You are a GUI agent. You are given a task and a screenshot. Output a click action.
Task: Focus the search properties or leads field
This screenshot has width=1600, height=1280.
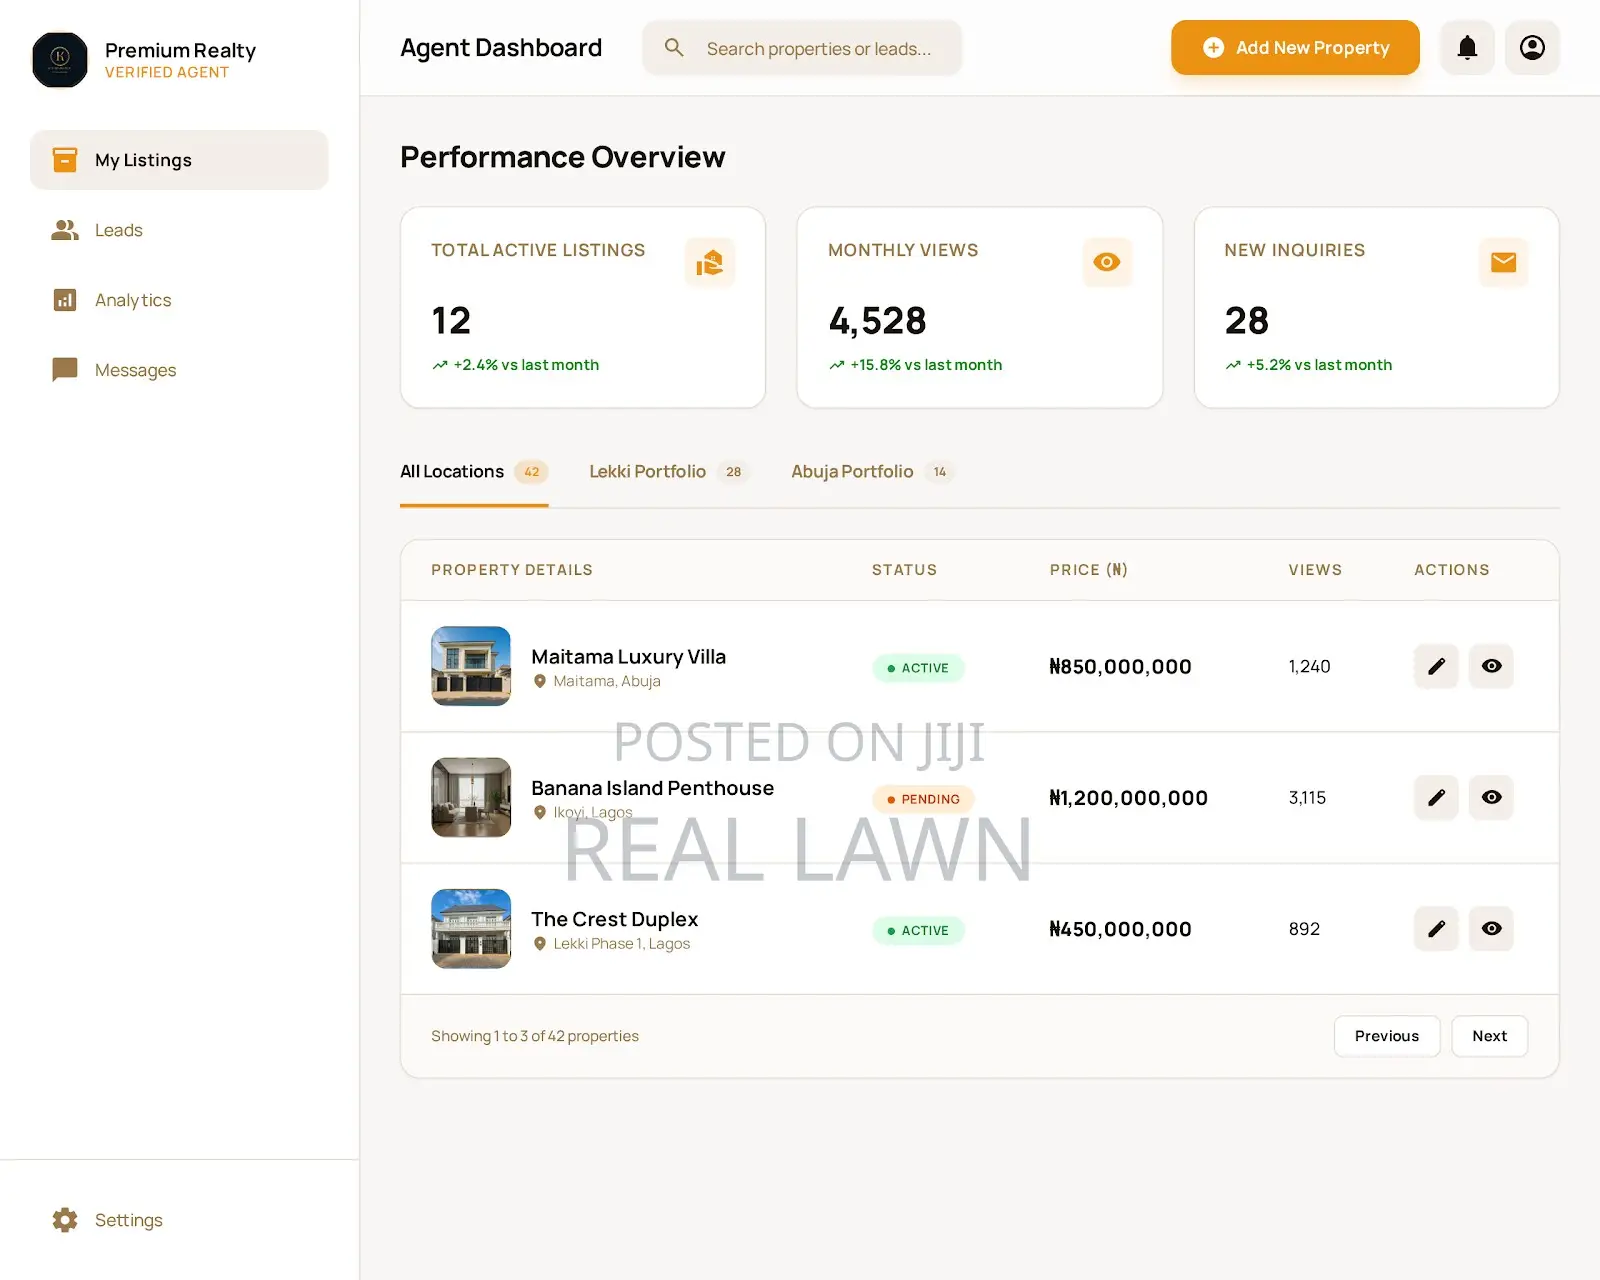[802, 48]
